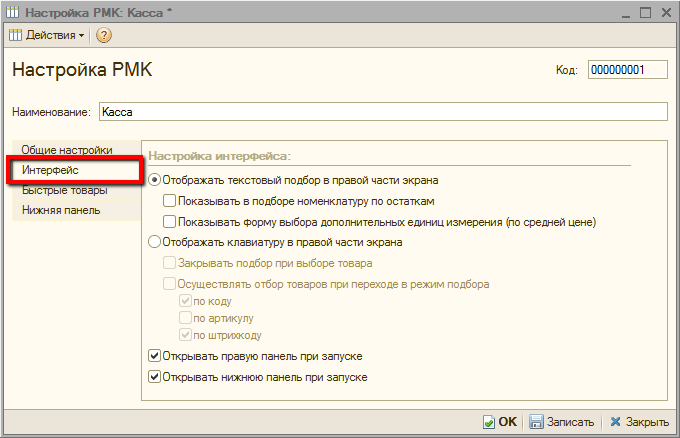Viewport: 680px width, 438px height.
Task: Maximize the Настройка РМК window
Action: [643, 12]
